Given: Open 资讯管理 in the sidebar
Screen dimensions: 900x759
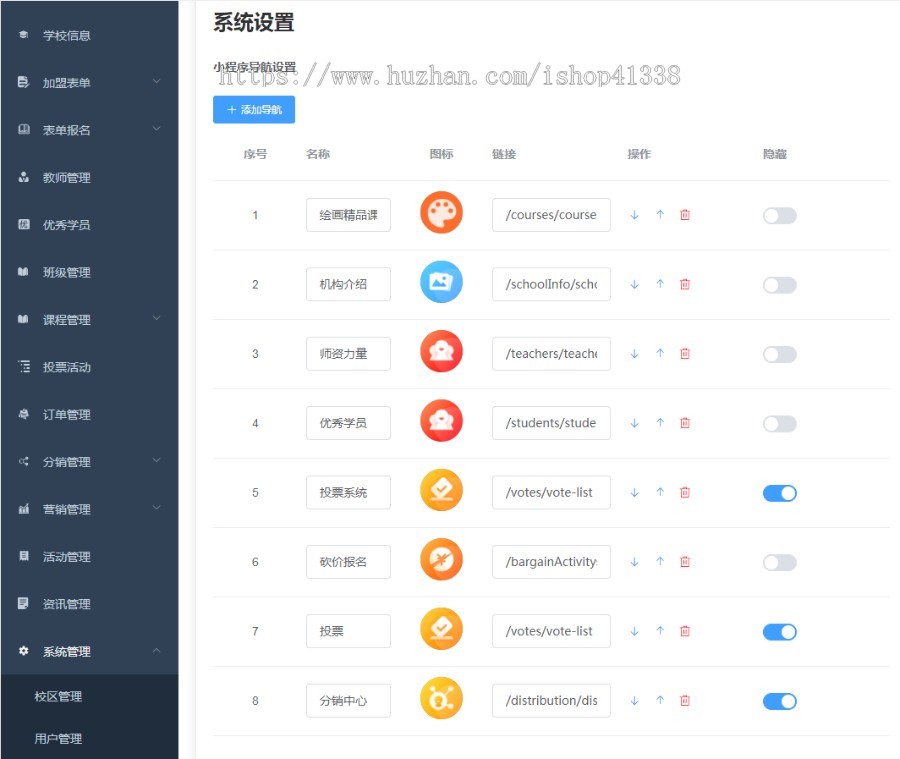Looking at the screenshot, I should tap(89, 604).
